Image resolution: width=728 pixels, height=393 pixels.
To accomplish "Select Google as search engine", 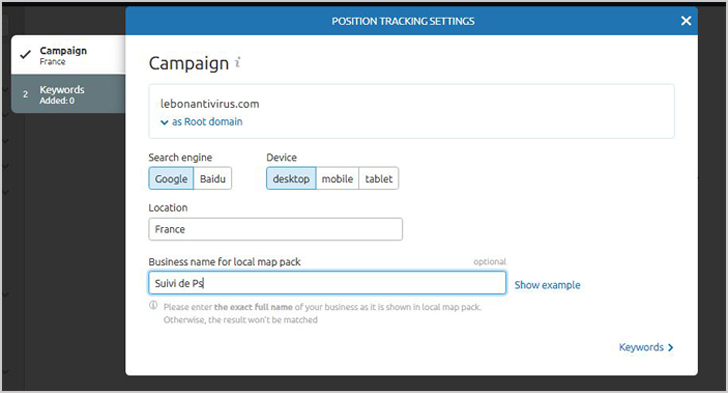I will (x=171, y=178).
